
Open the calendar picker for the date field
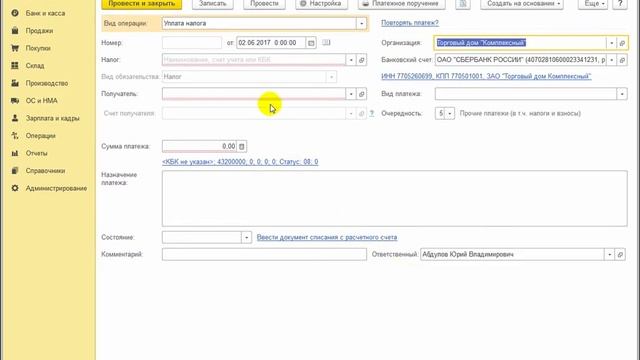[311, 43]
